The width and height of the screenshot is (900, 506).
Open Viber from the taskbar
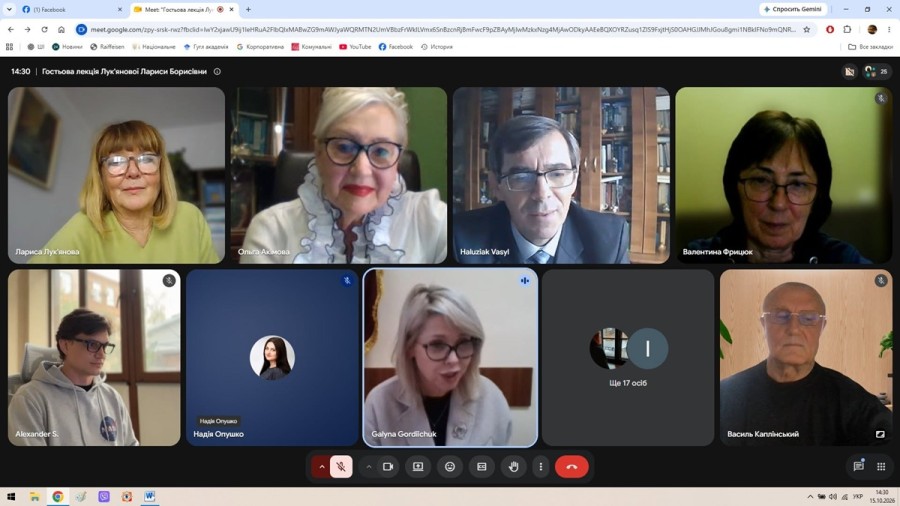[104, 497]
